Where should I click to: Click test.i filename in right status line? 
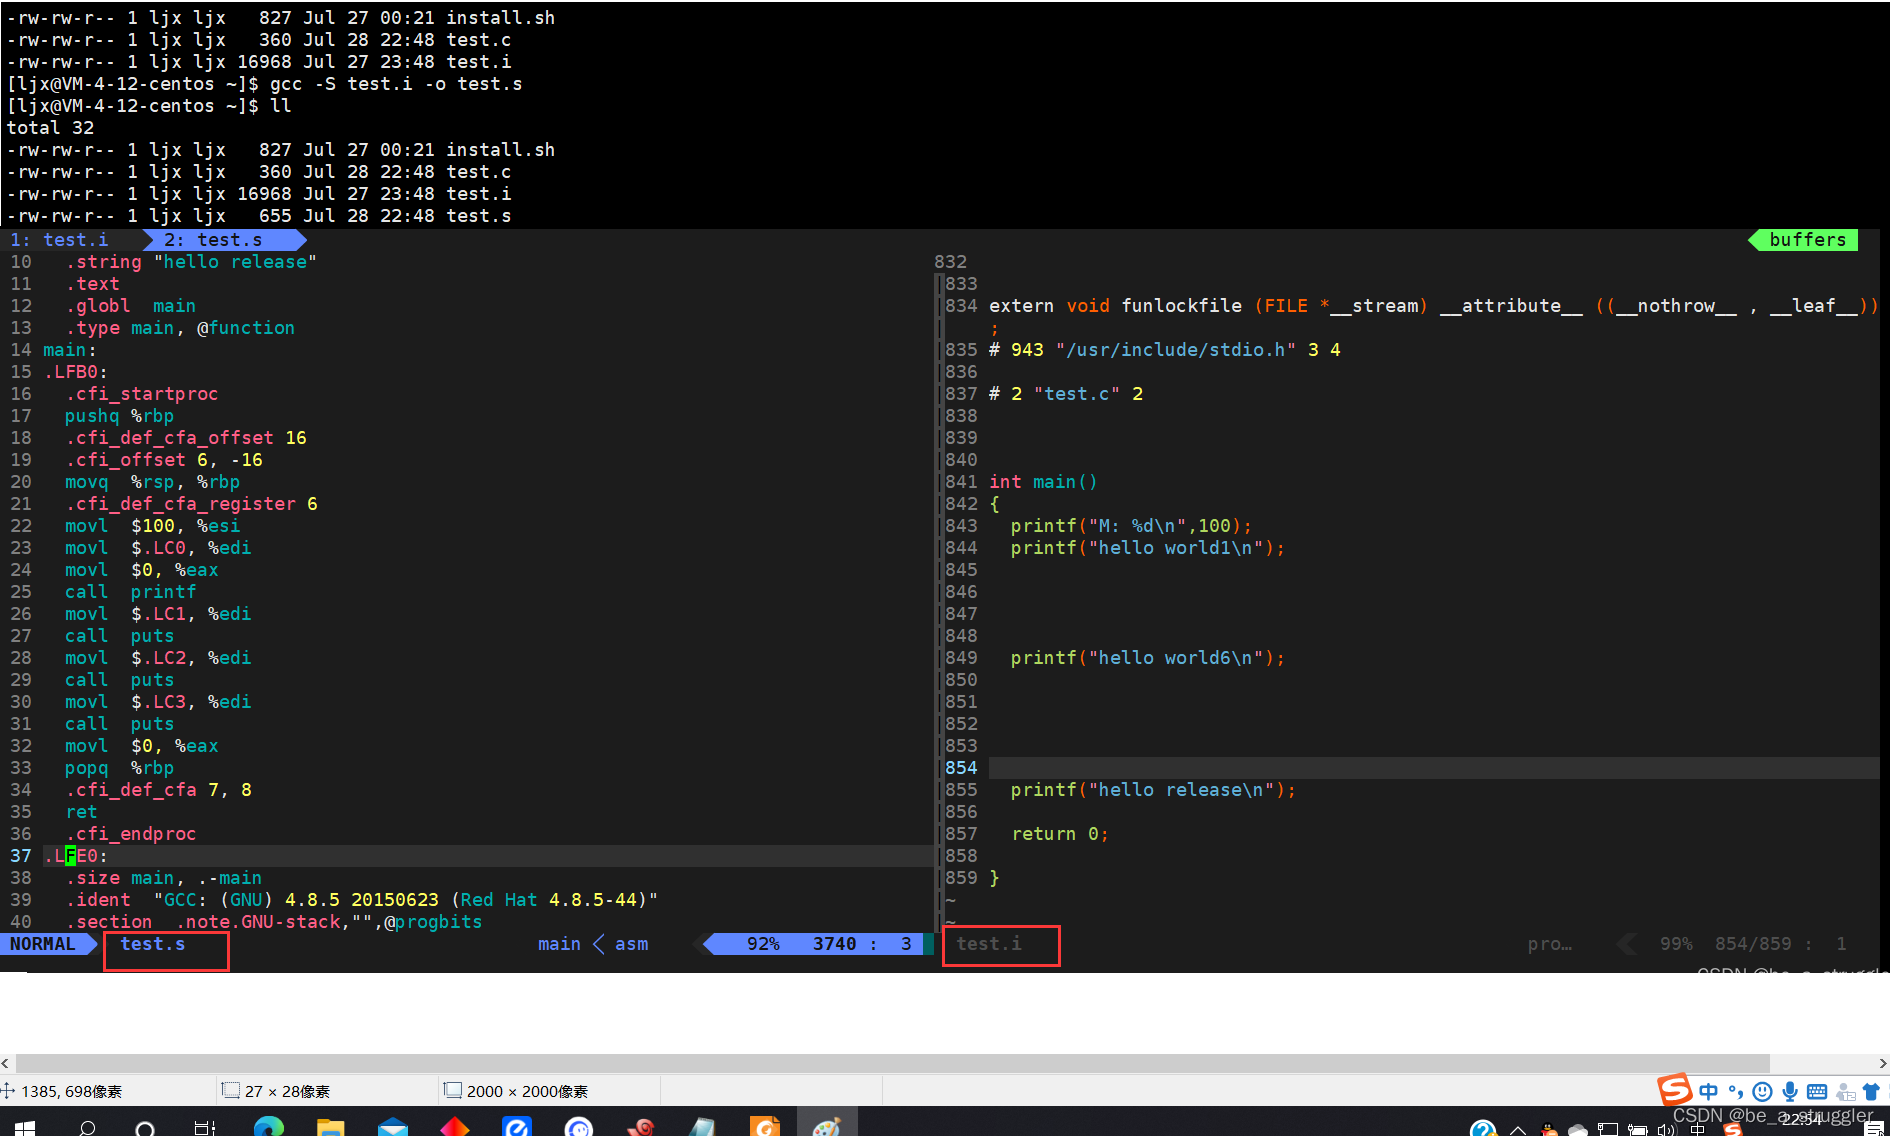tap(989, 944)
